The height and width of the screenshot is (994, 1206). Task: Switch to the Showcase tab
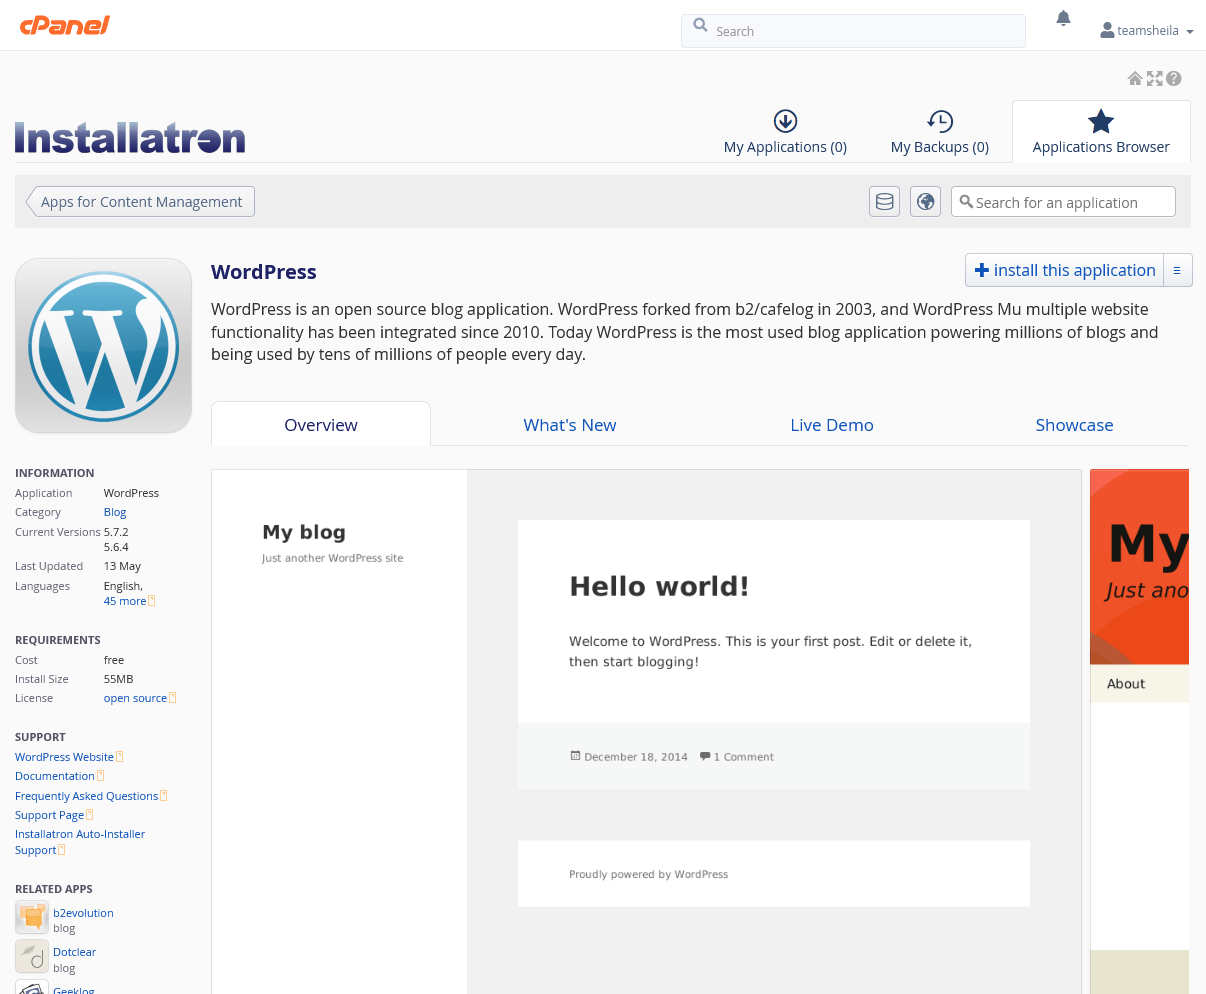pyautogui.click(x=1074, y=425)
